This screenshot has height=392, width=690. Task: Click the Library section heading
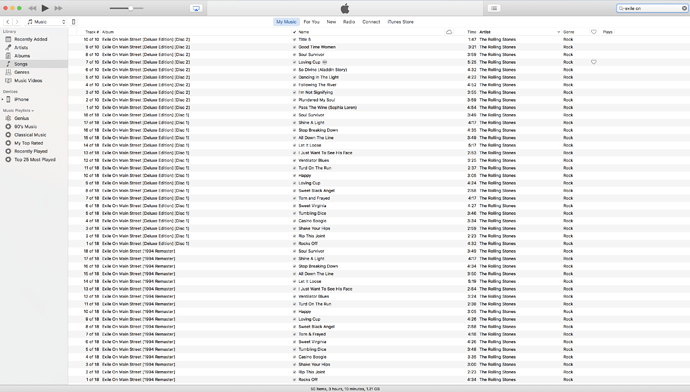point(9,32)
